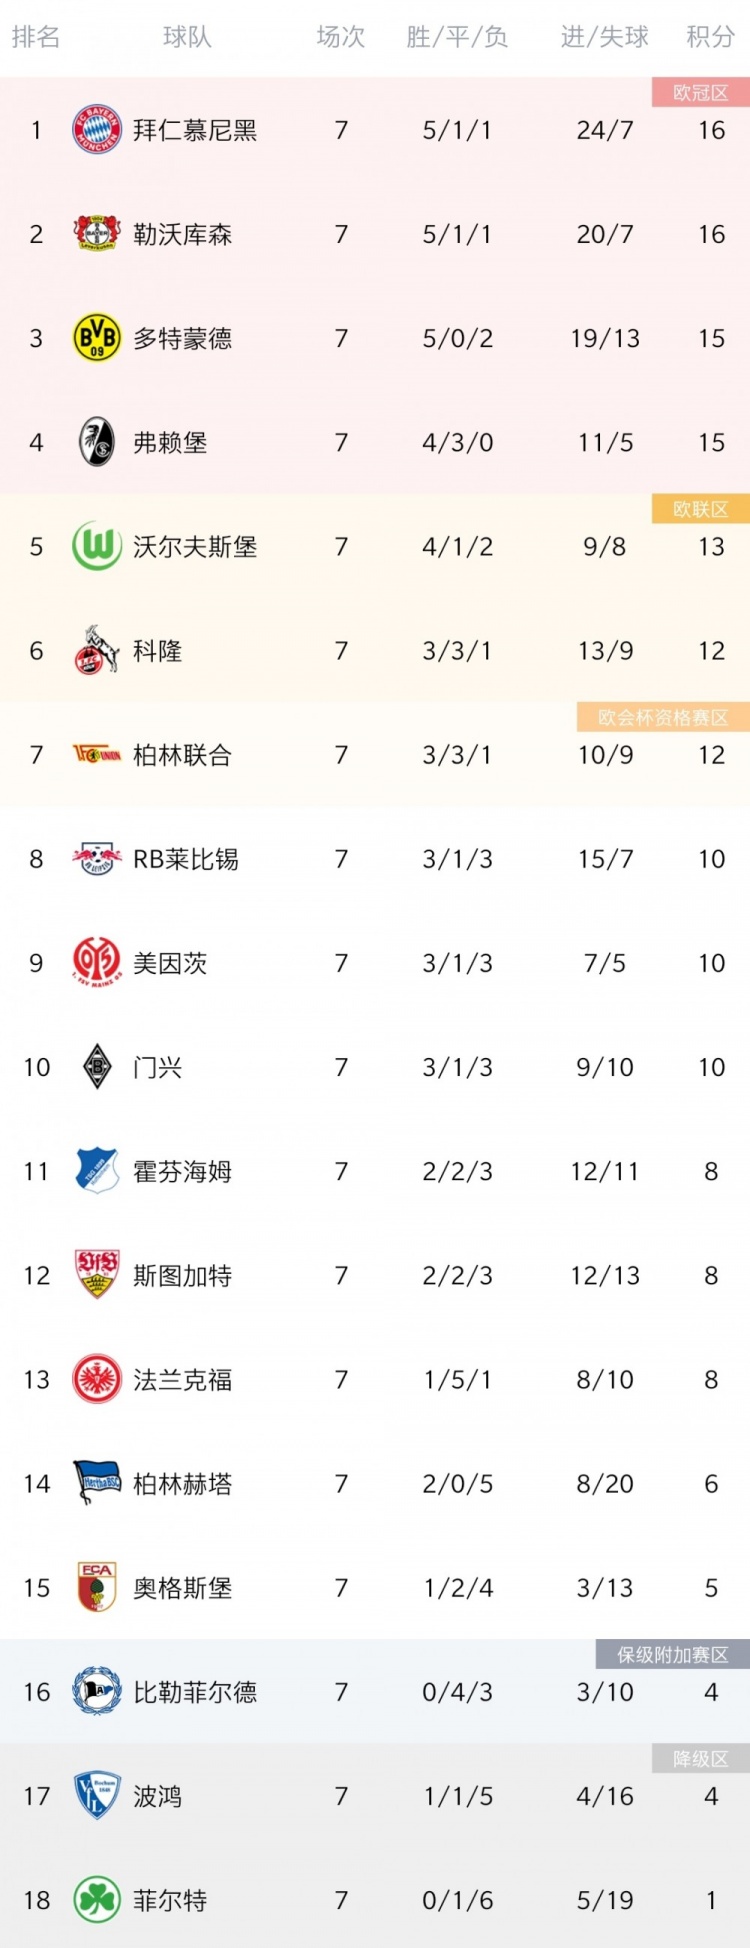Tap the Borussia Dortmund BVB logo

[97, 338]
